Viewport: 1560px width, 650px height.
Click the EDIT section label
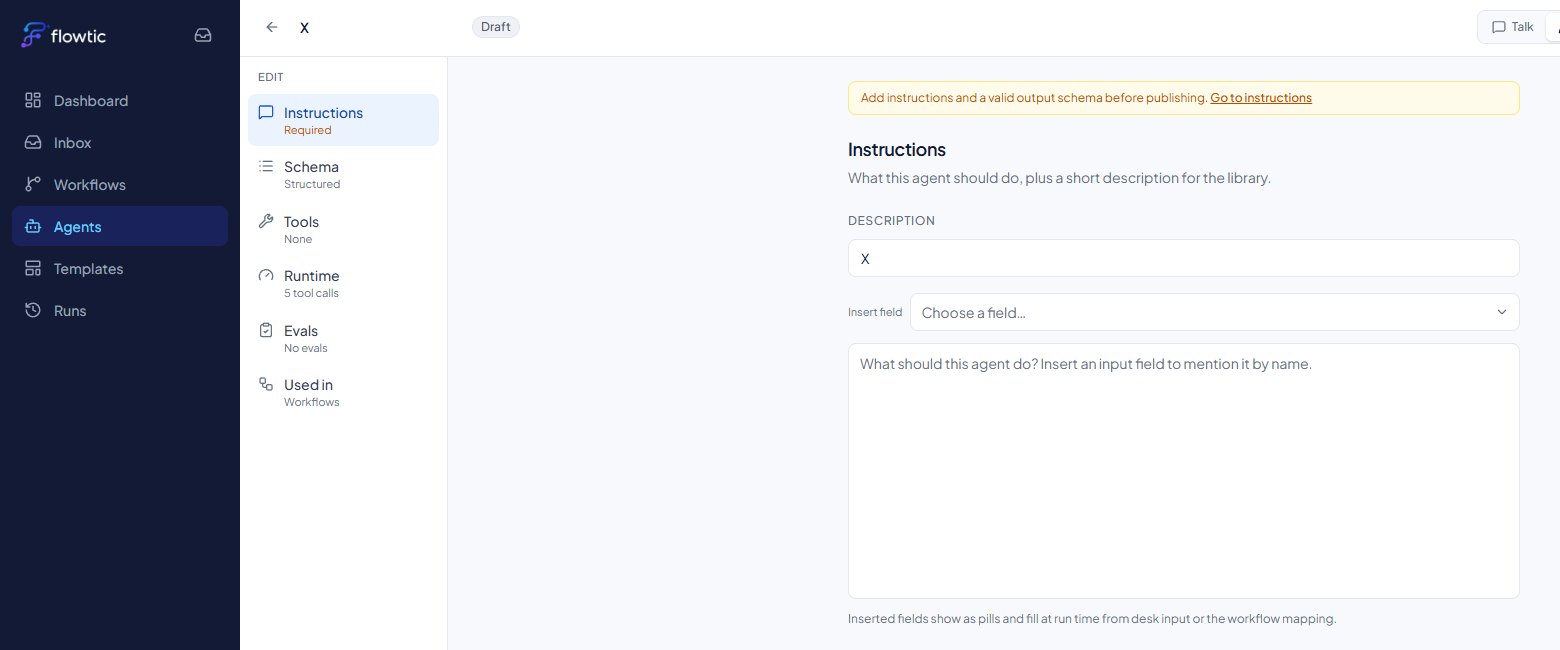(271, 77)
